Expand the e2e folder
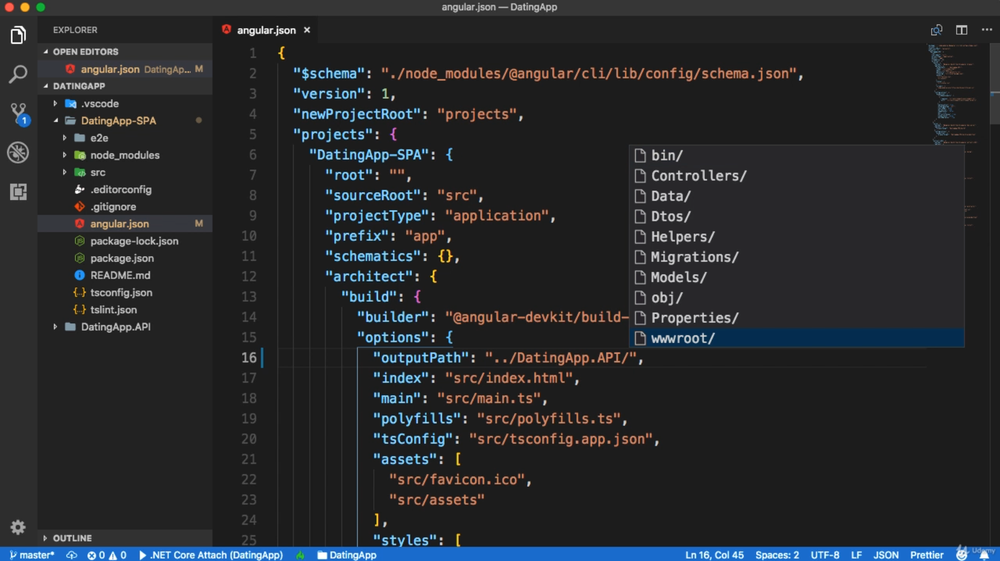Image resolution: width=1000 pixels, height=561 pixels. coord(124,138)
